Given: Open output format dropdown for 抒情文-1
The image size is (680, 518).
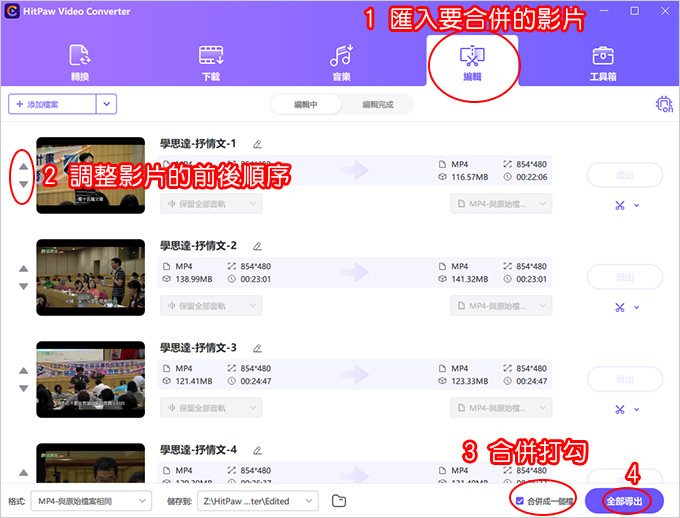Looking at the screenshot, I should coord(501,204).
